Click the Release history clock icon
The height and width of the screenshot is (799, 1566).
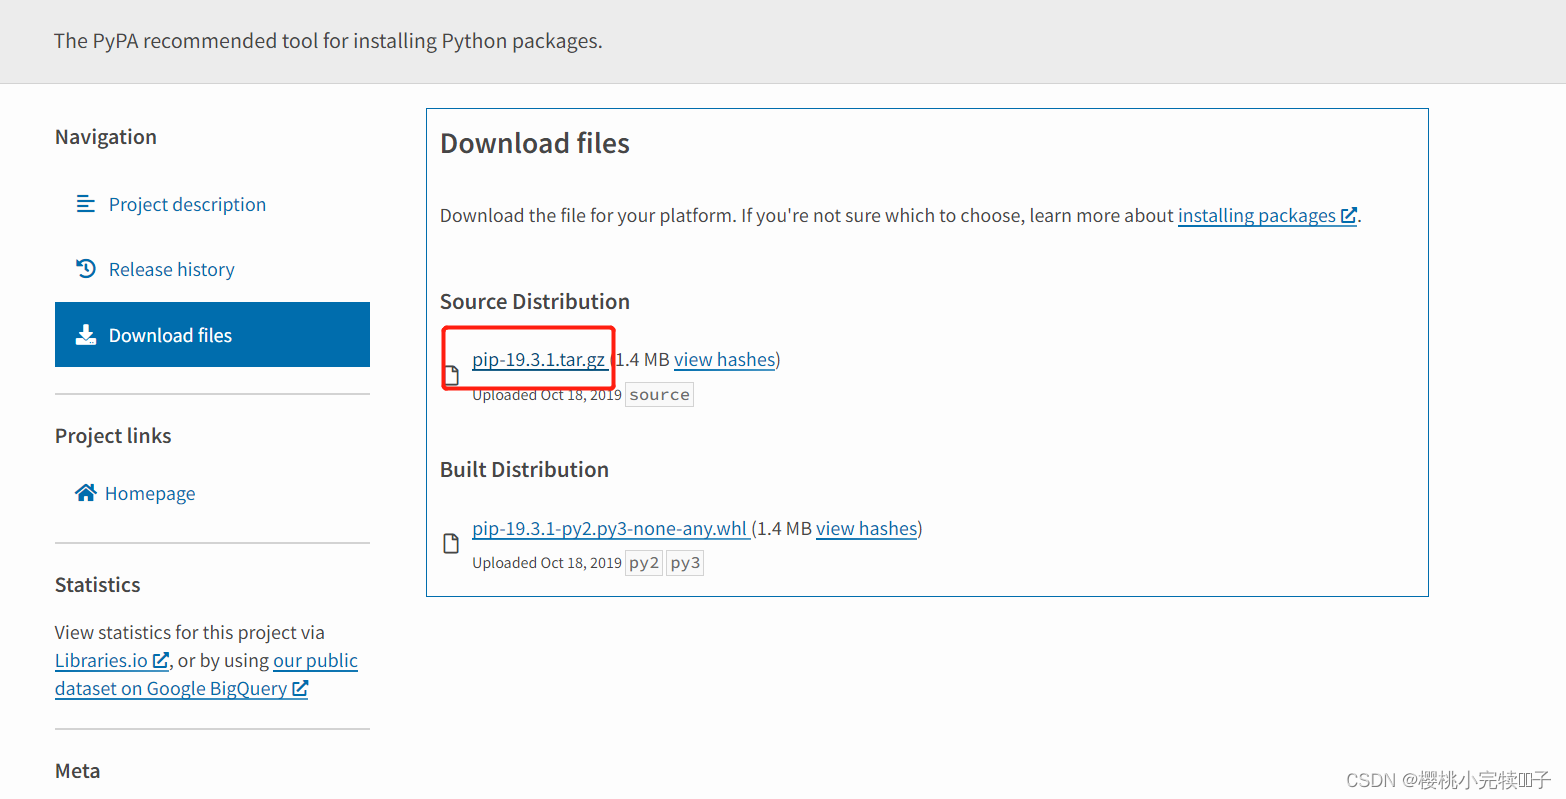pyautogui.click(x=86, y=268)
